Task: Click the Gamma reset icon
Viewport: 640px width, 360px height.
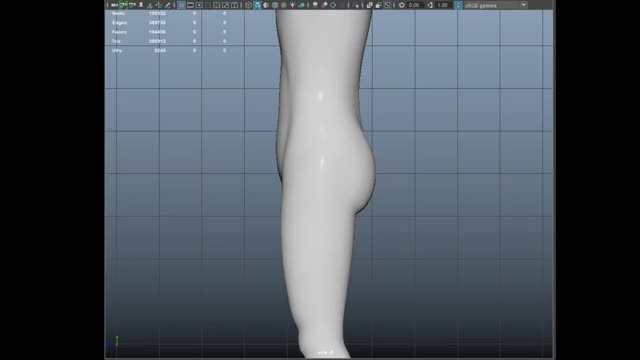Action: coord(430,5)
